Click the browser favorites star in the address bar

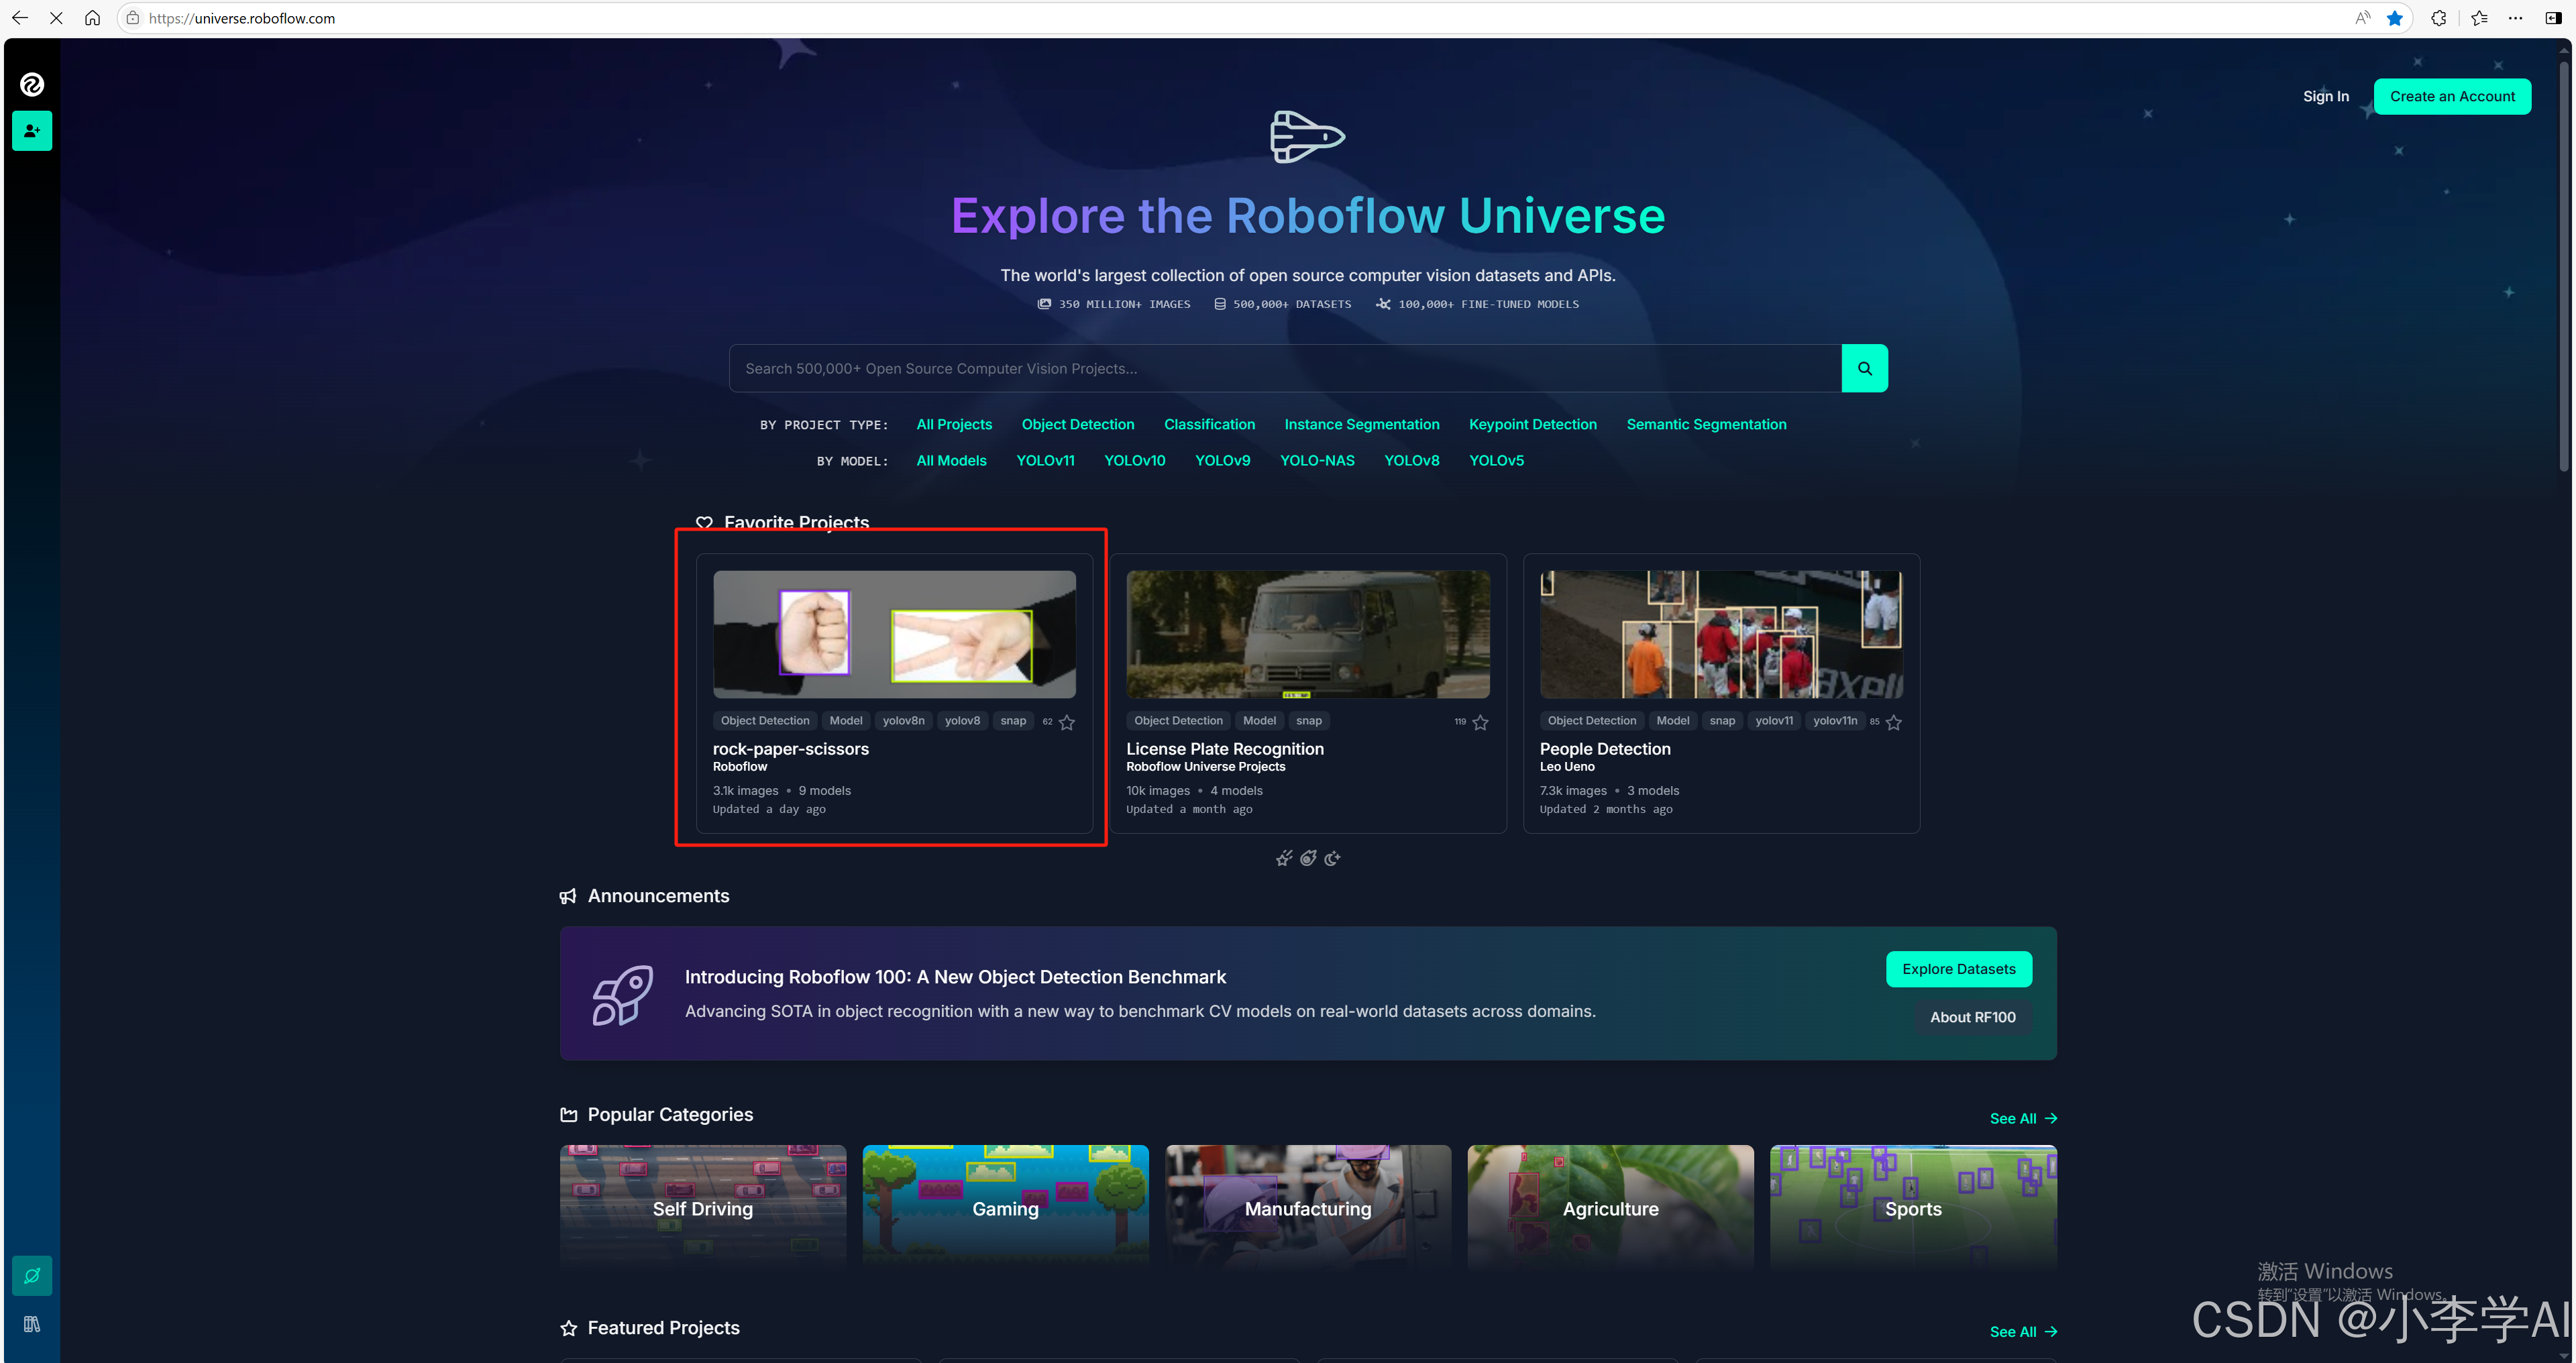pyautogui.click(x=2394, y=18)
